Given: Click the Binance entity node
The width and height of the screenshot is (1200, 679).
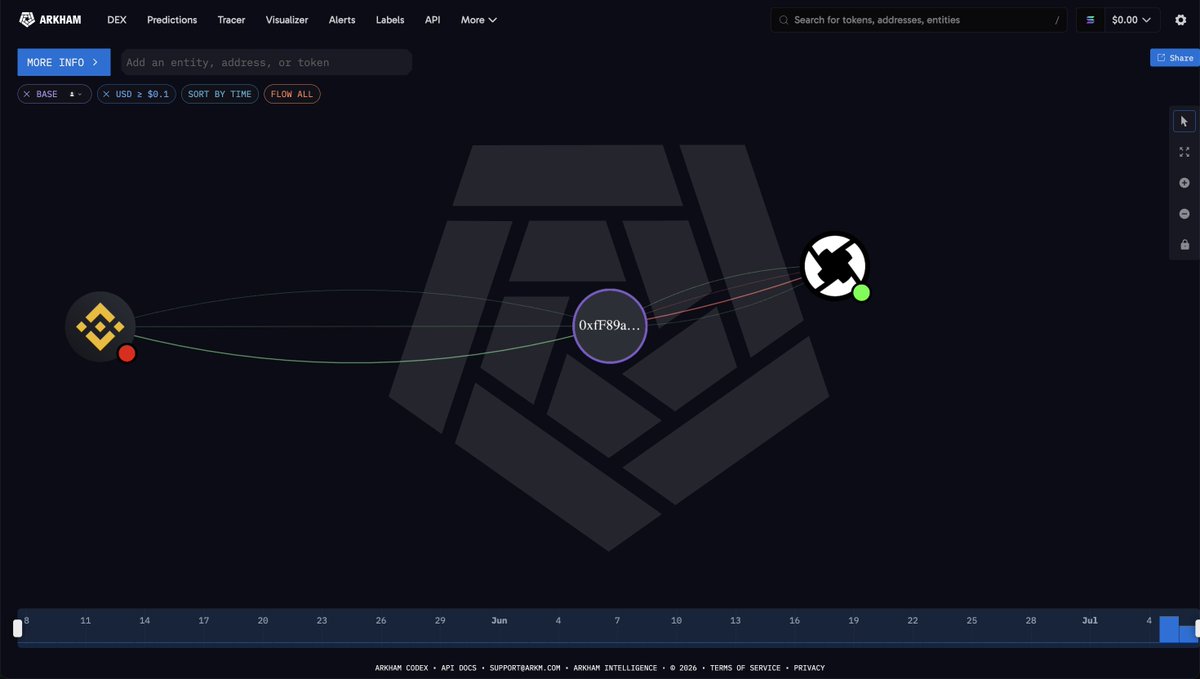Looking at the screenshot, I should pyautogui.click(x=100, y=326).
